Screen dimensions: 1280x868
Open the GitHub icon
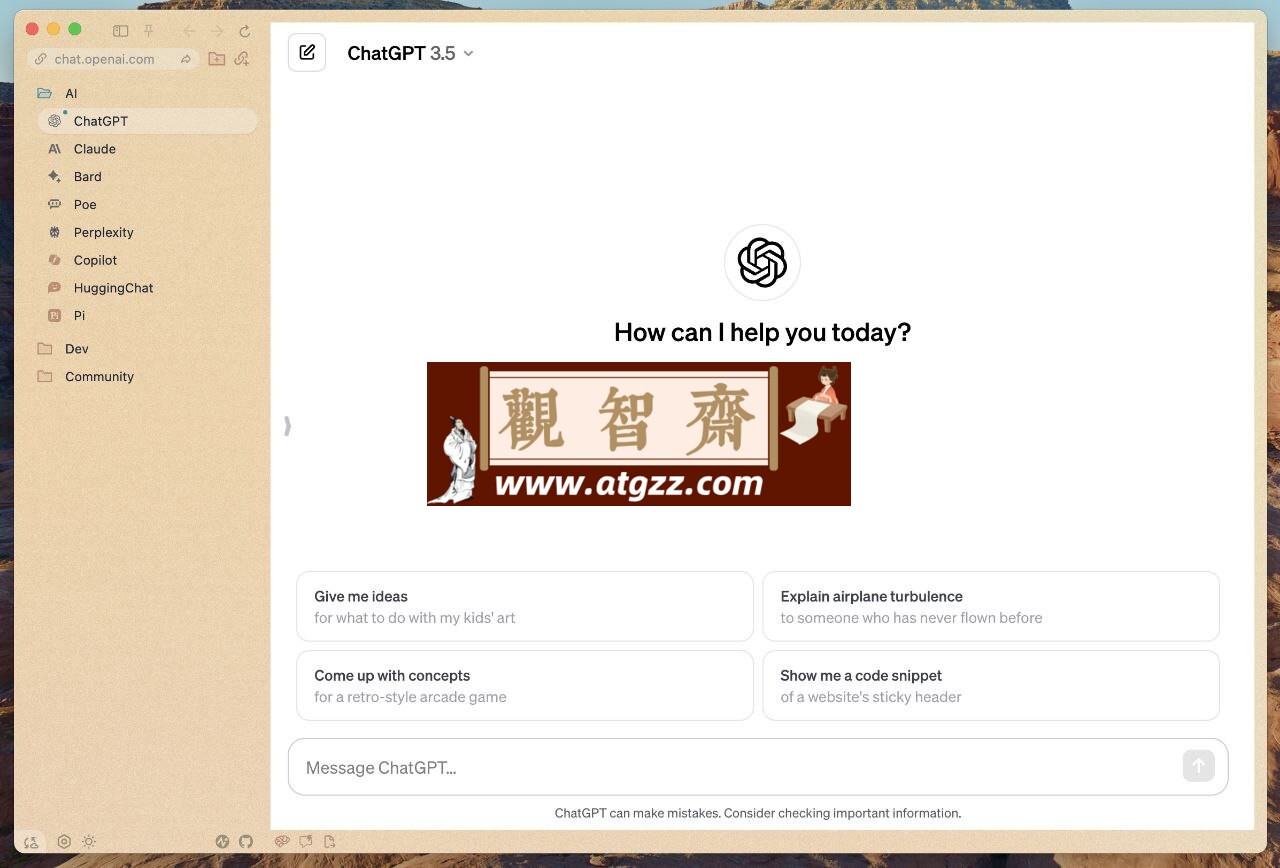246,842
